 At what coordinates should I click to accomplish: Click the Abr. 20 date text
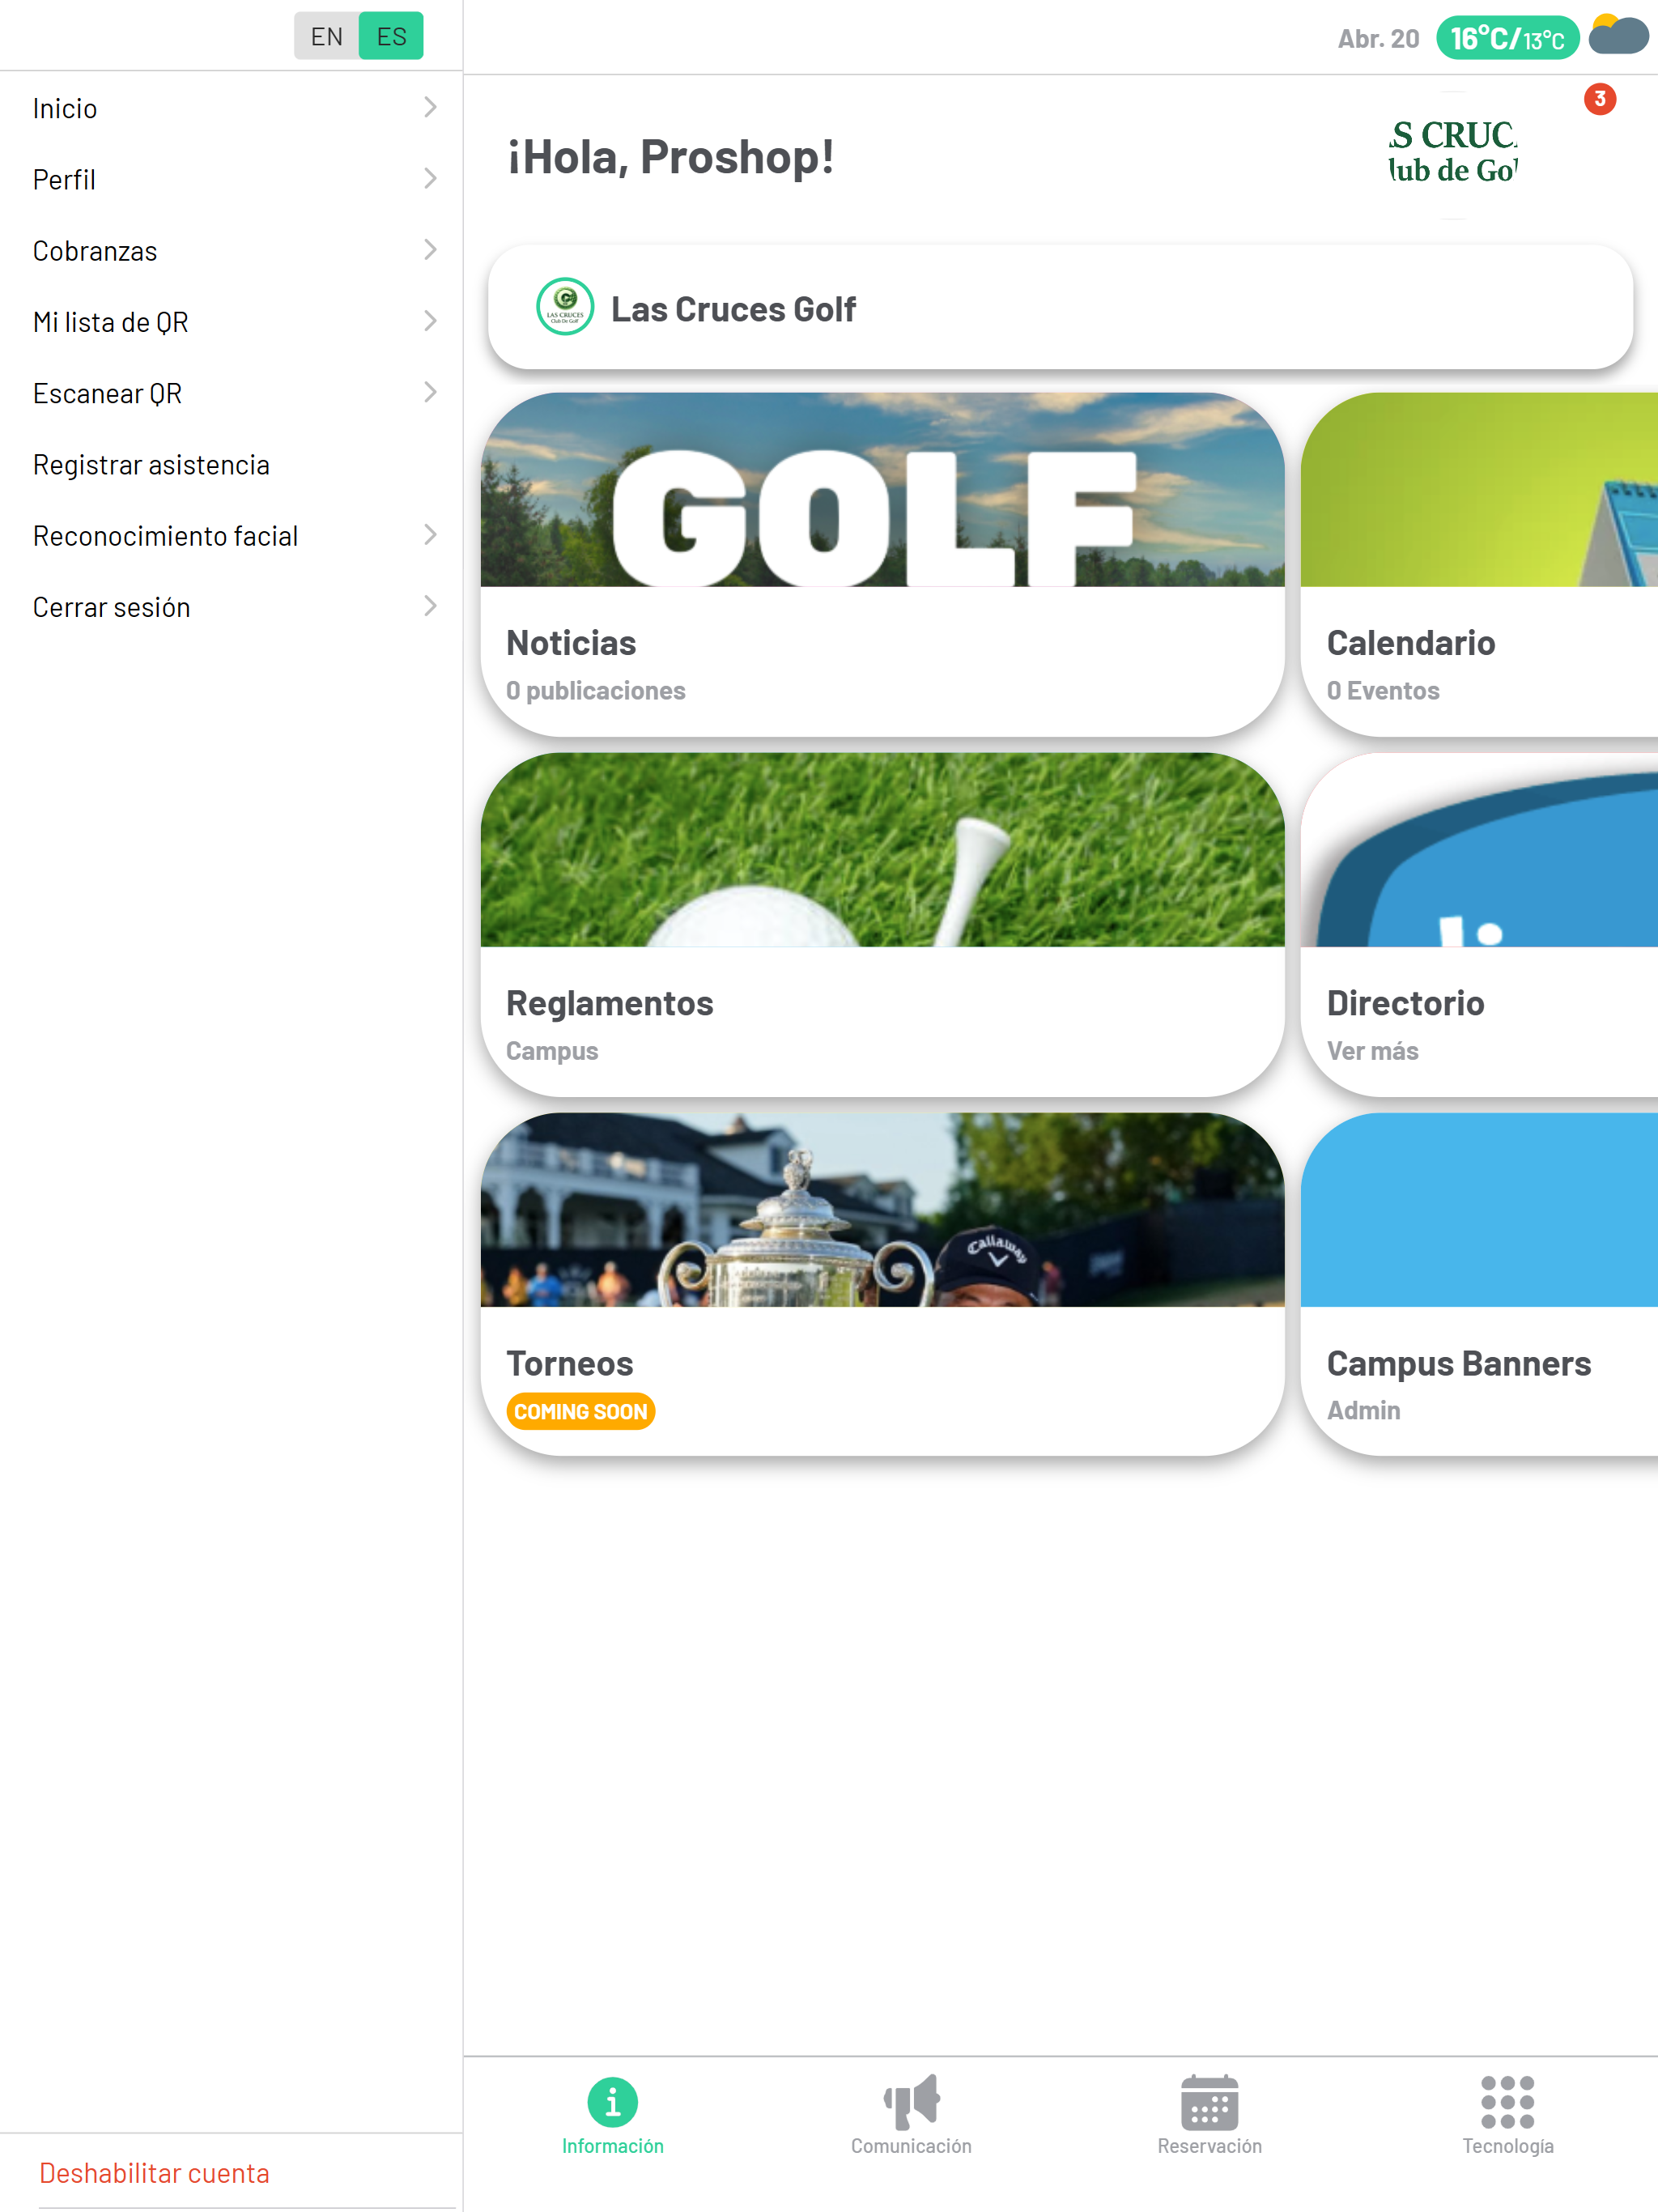pyautogui.click(x=1378, y=39)
